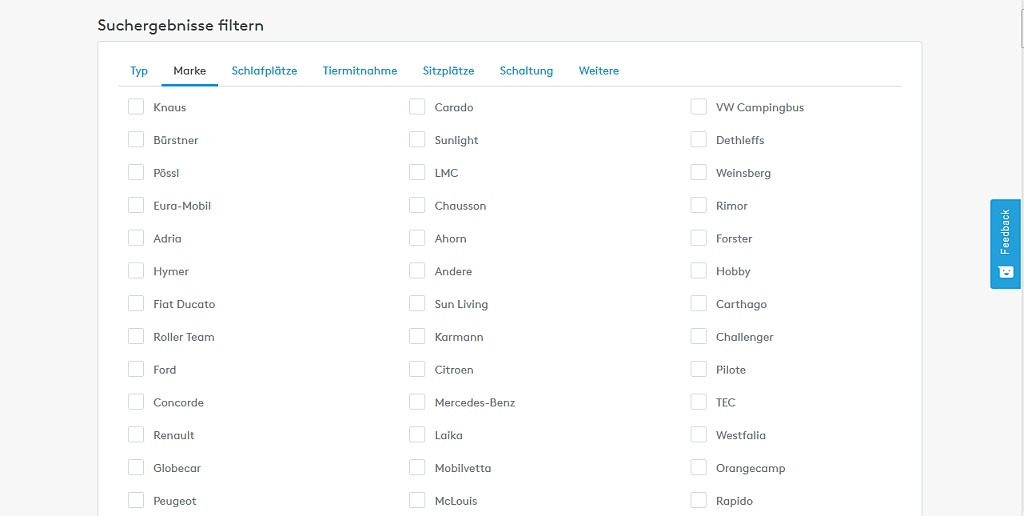
Task: Go to the Sitzplätze tab
Action: click(x=448, y=71)
